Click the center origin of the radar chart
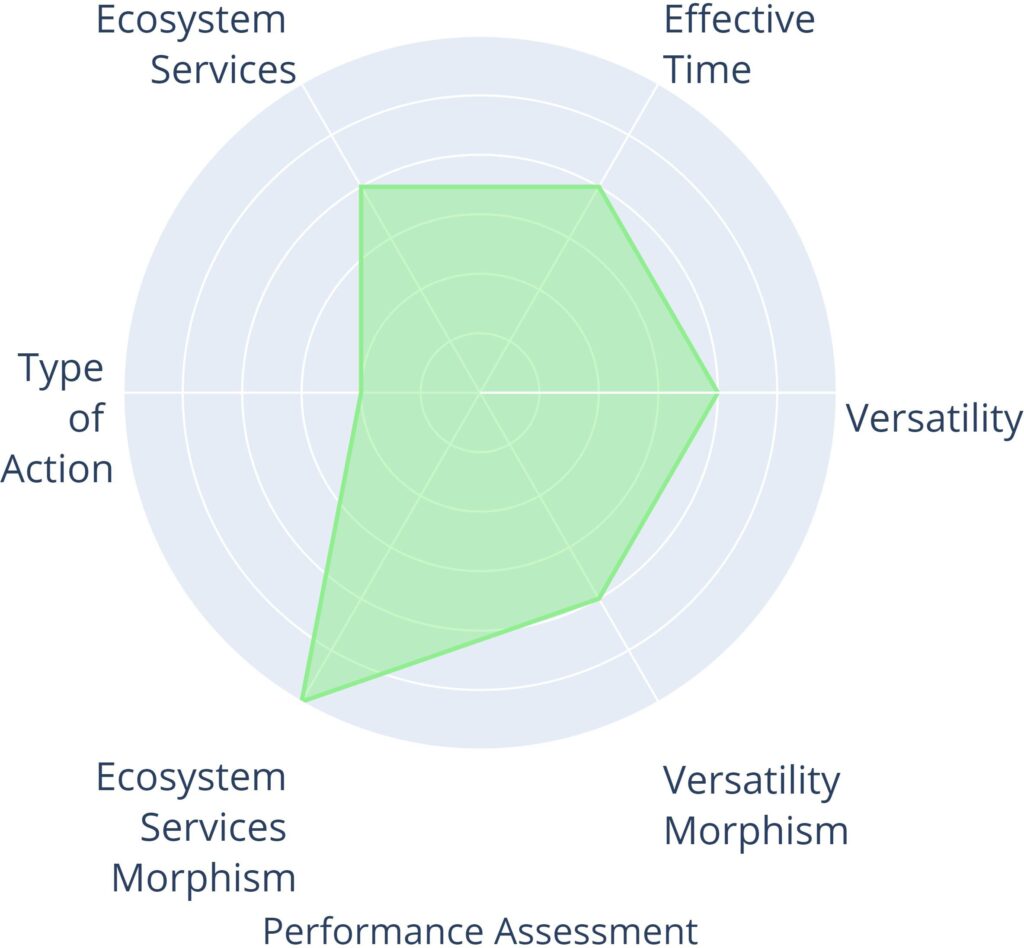 (480, 392)
